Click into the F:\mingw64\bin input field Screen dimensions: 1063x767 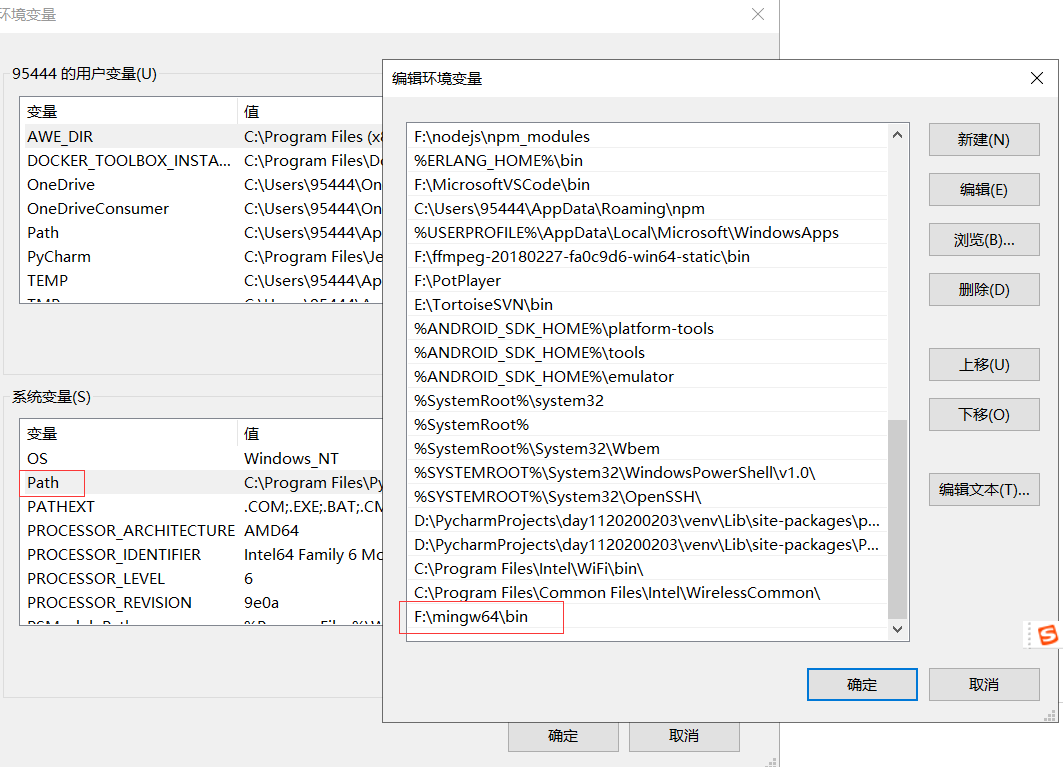coord(483,617)
